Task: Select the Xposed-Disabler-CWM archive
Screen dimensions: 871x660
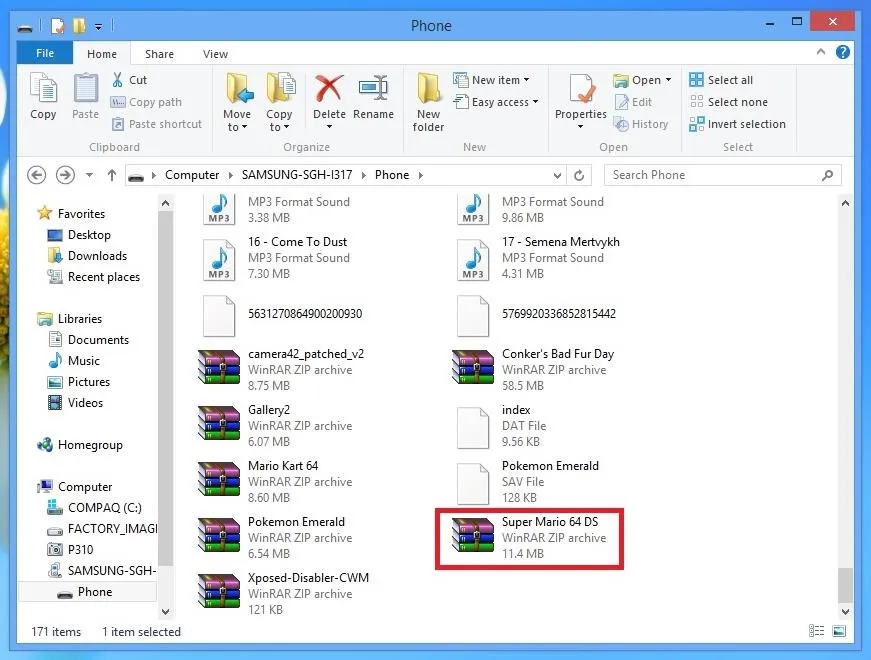Action: (x=284, y=594)
